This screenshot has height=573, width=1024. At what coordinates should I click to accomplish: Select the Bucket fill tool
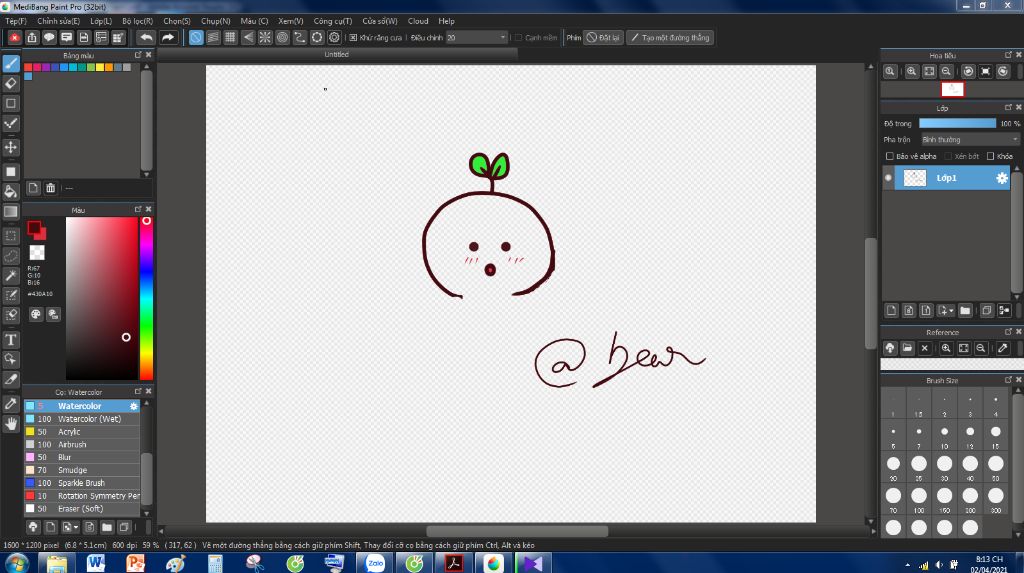coord(11,191)
